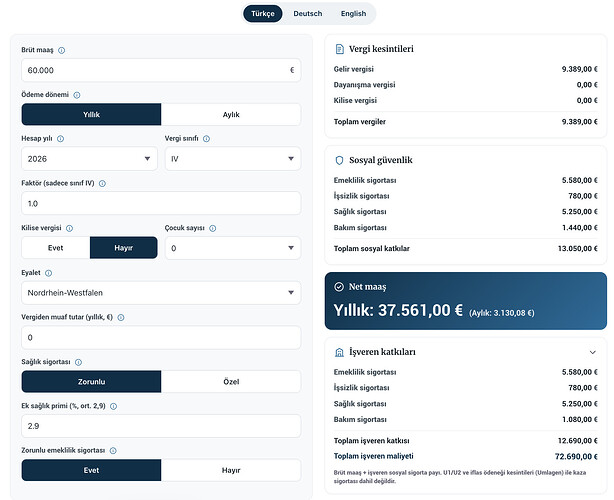Show info for Faktör (sadece sınıf IV)
The image size is (614, 500).
102,184
